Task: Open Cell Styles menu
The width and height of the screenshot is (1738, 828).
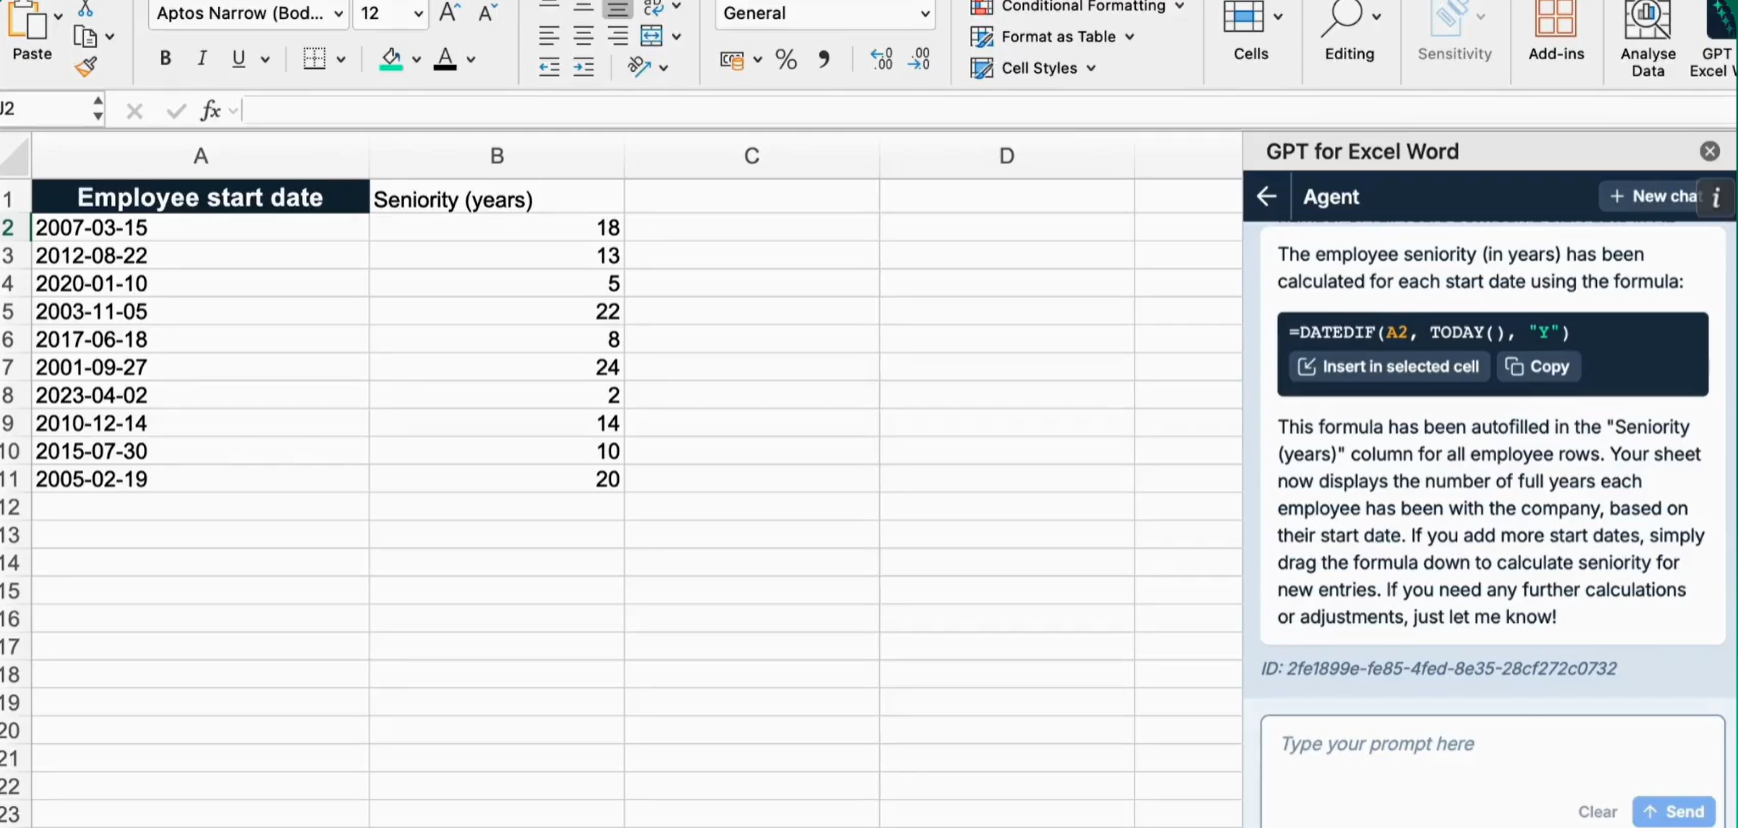Action: click(1034, 68)
